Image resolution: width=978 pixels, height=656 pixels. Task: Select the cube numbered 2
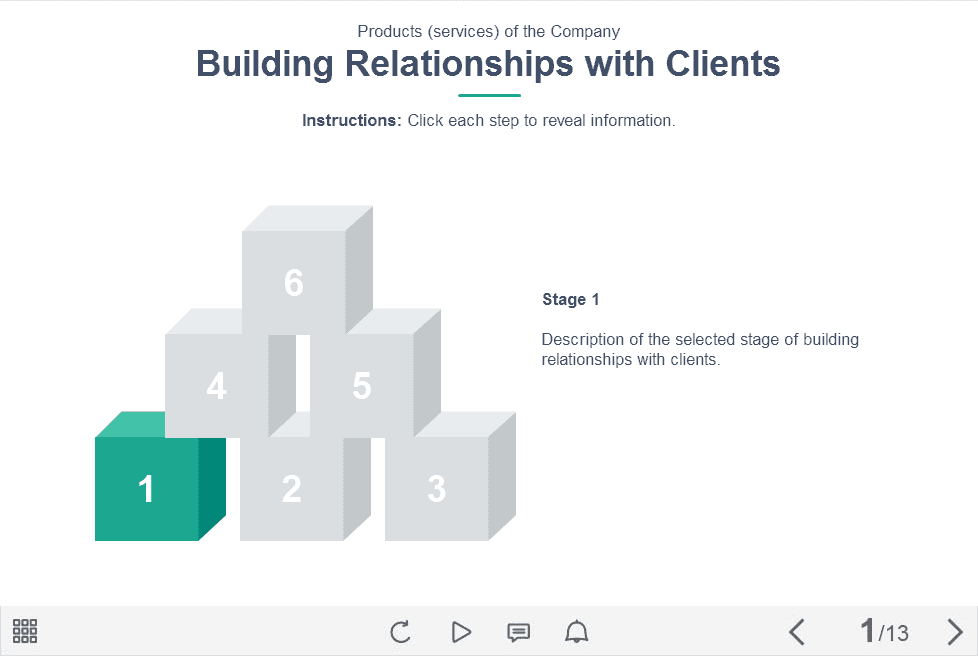coord(291,488)
